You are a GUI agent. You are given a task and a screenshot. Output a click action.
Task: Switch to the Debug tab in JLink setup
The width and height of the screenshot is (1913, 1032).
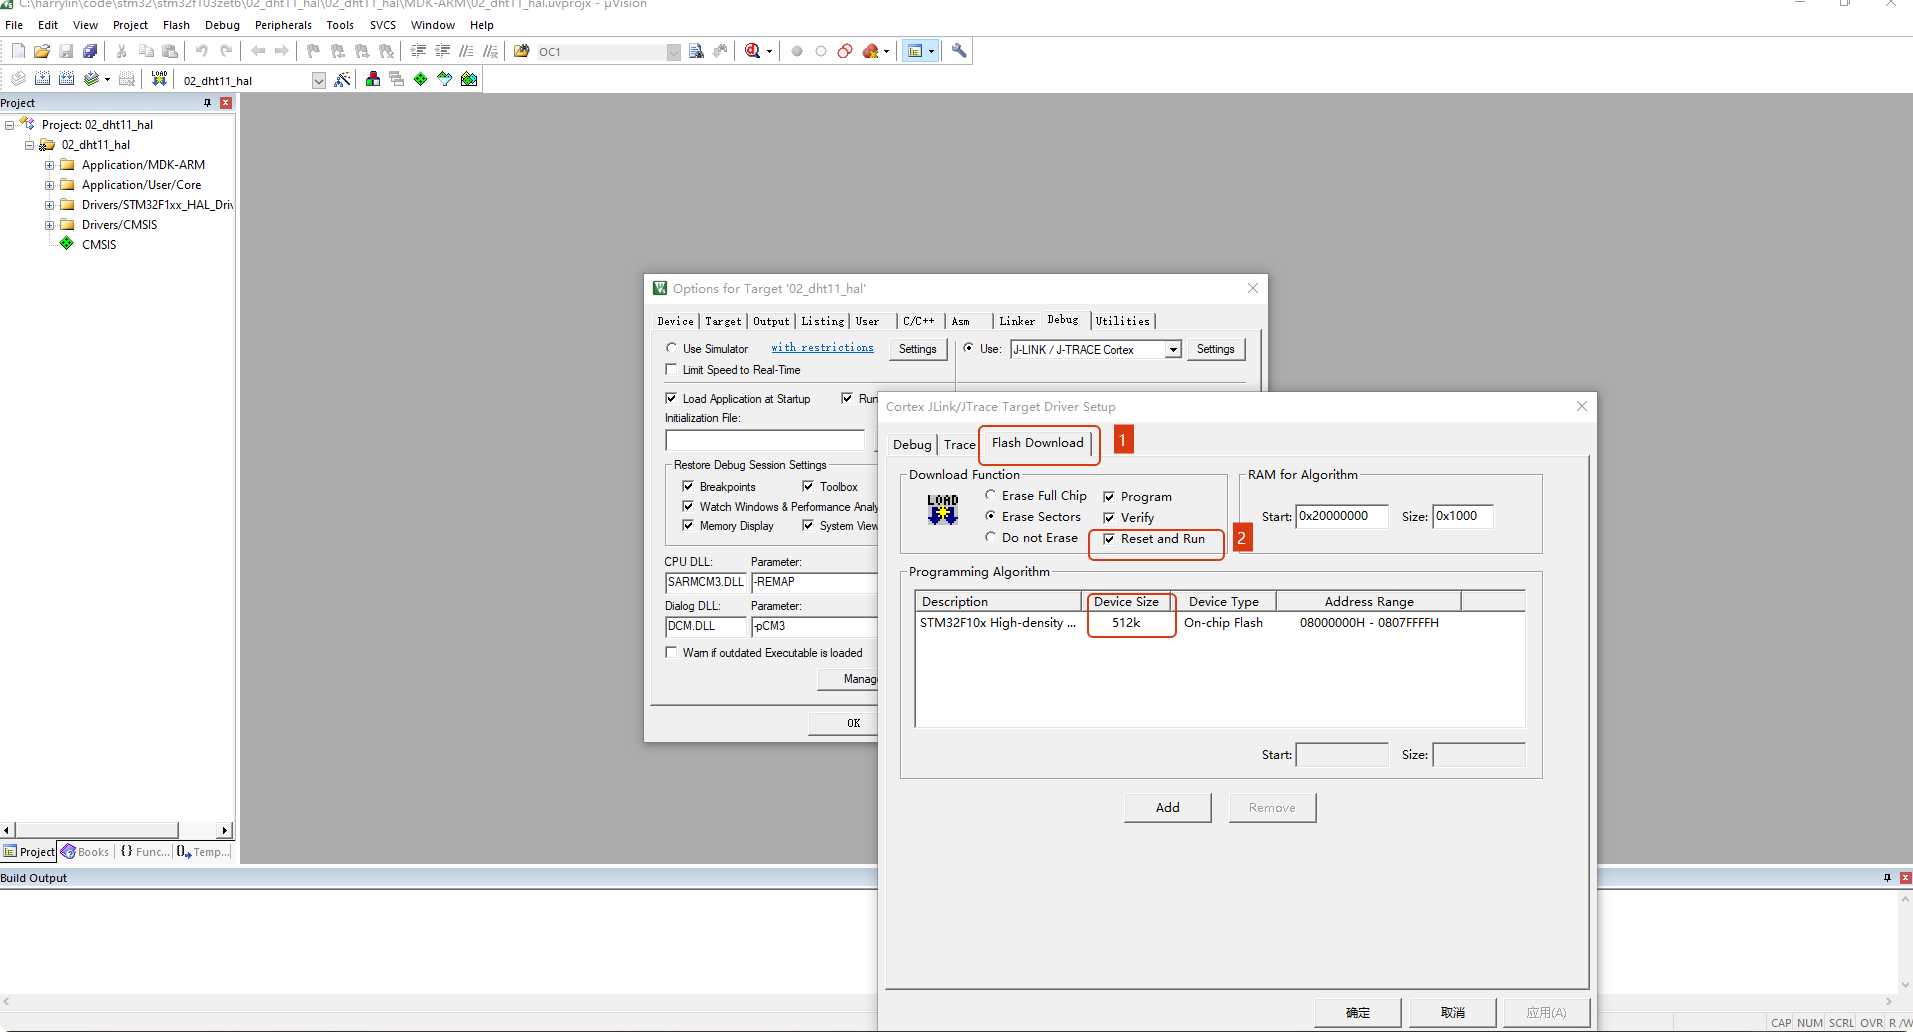pyautogui.click(x=912, y=445)
